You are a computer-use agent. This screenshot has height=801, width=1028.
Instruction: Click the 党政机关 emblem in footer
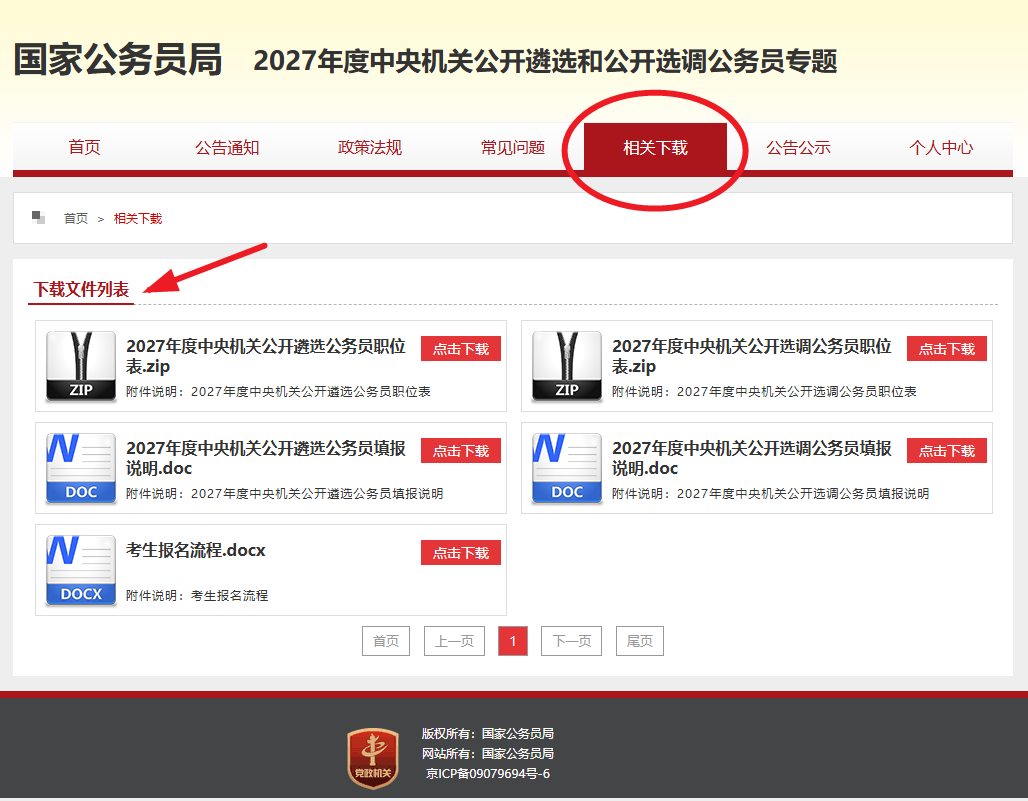(x=373, y=758)
